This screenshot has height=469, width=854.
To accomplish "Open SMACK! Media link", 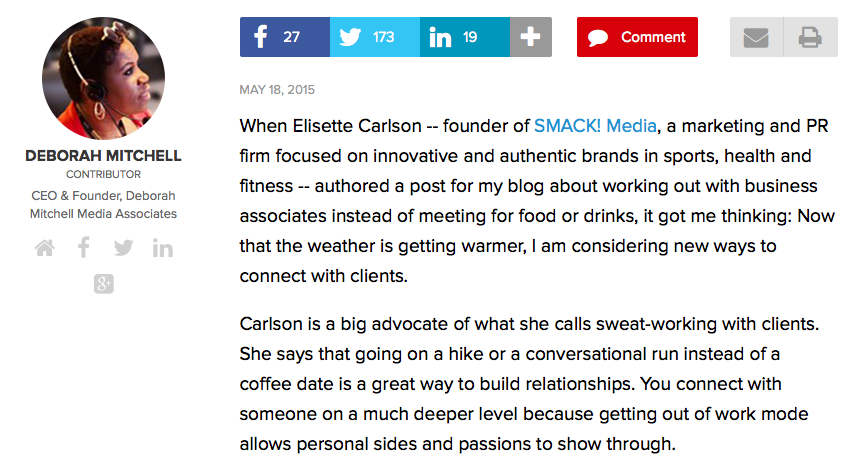I will (595, 126).
